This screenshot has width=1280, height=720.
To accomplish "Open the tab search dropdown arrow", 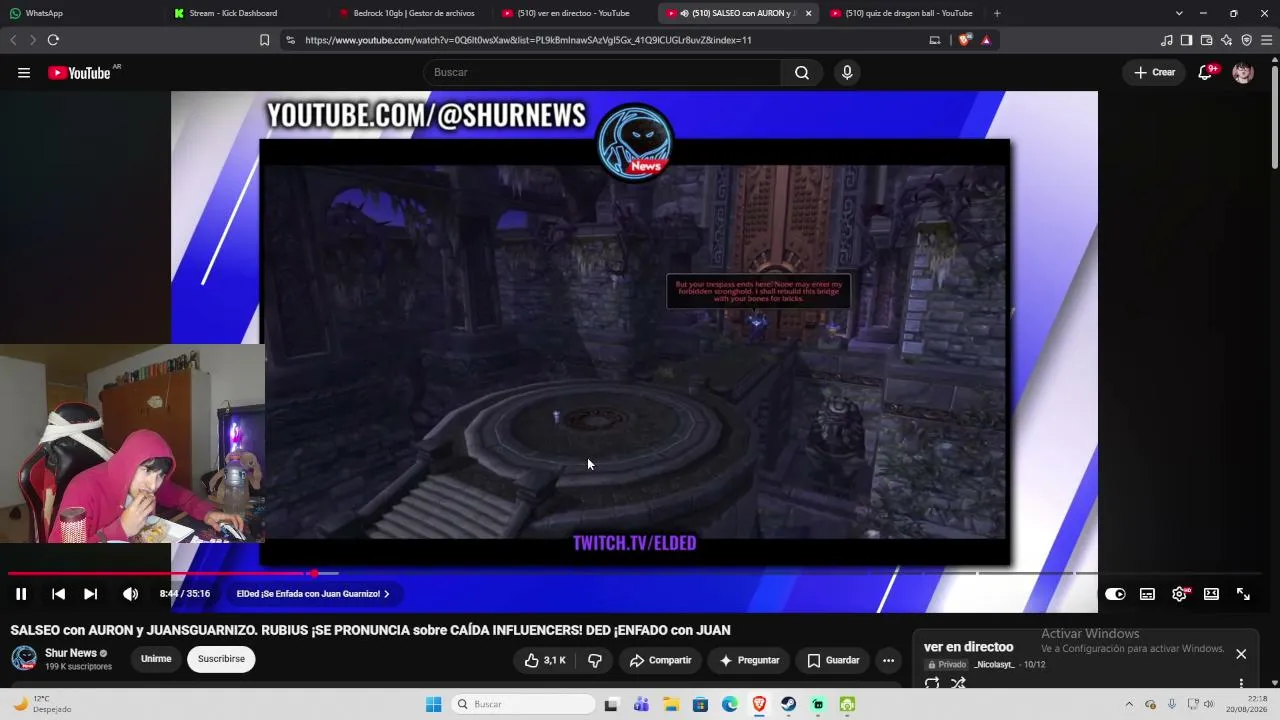I will (x=1179, y=13).
